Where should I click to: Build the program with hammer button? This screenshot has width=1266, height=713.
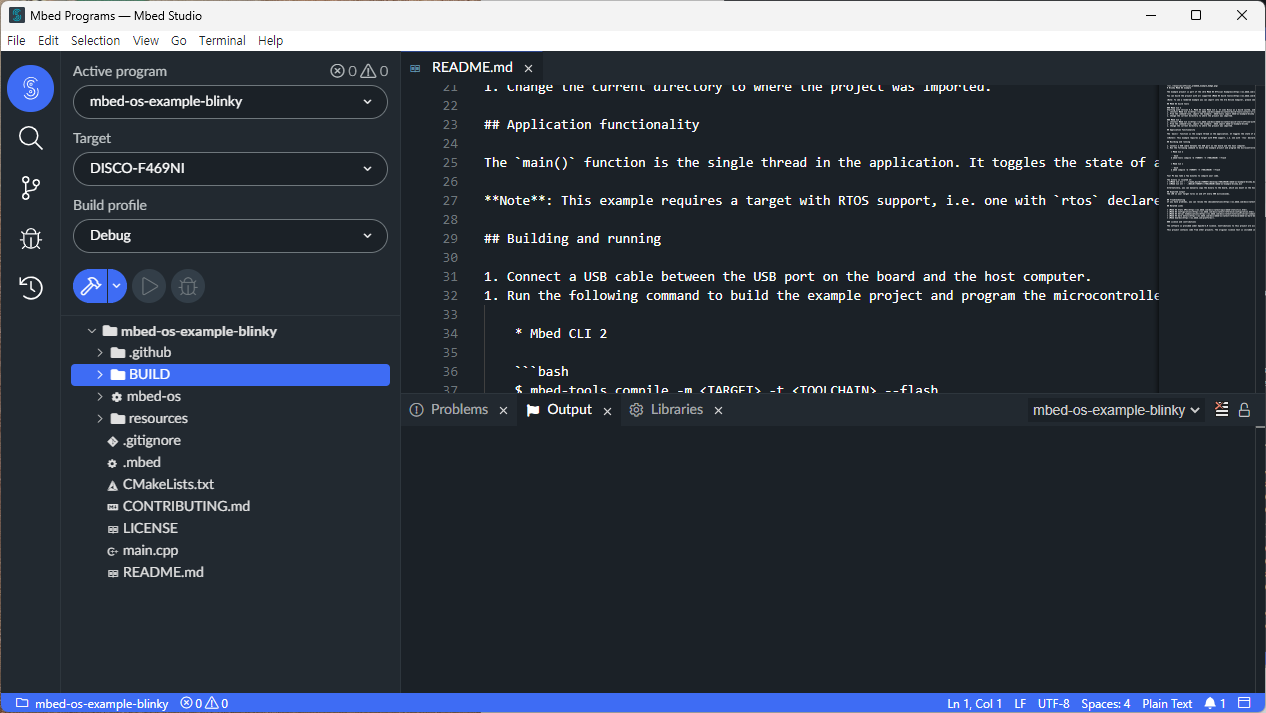click(90, 286)
